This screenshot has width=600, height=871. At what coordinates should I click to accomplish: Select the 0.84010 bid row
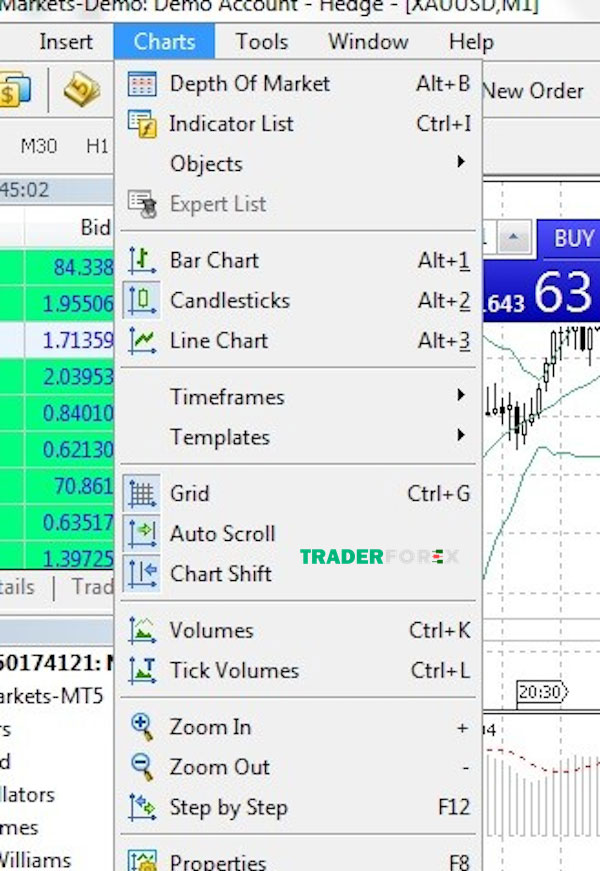click(57, 413)
